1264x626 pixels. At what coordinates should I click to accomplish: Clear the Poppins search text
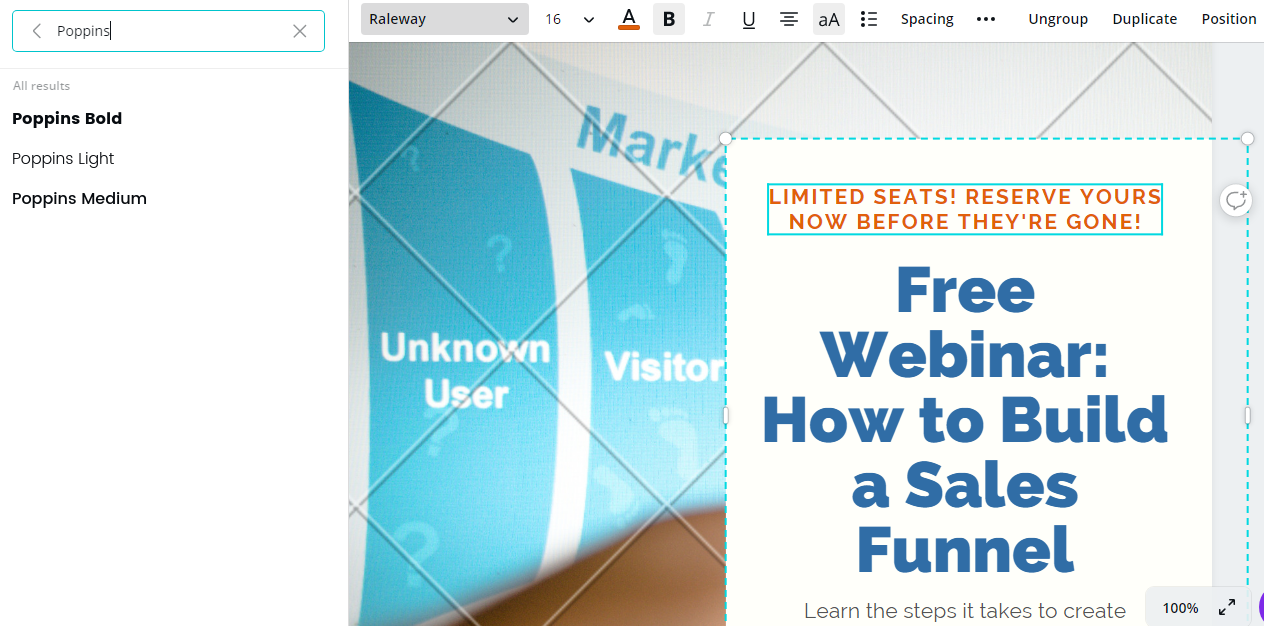[x=300, y=31]
